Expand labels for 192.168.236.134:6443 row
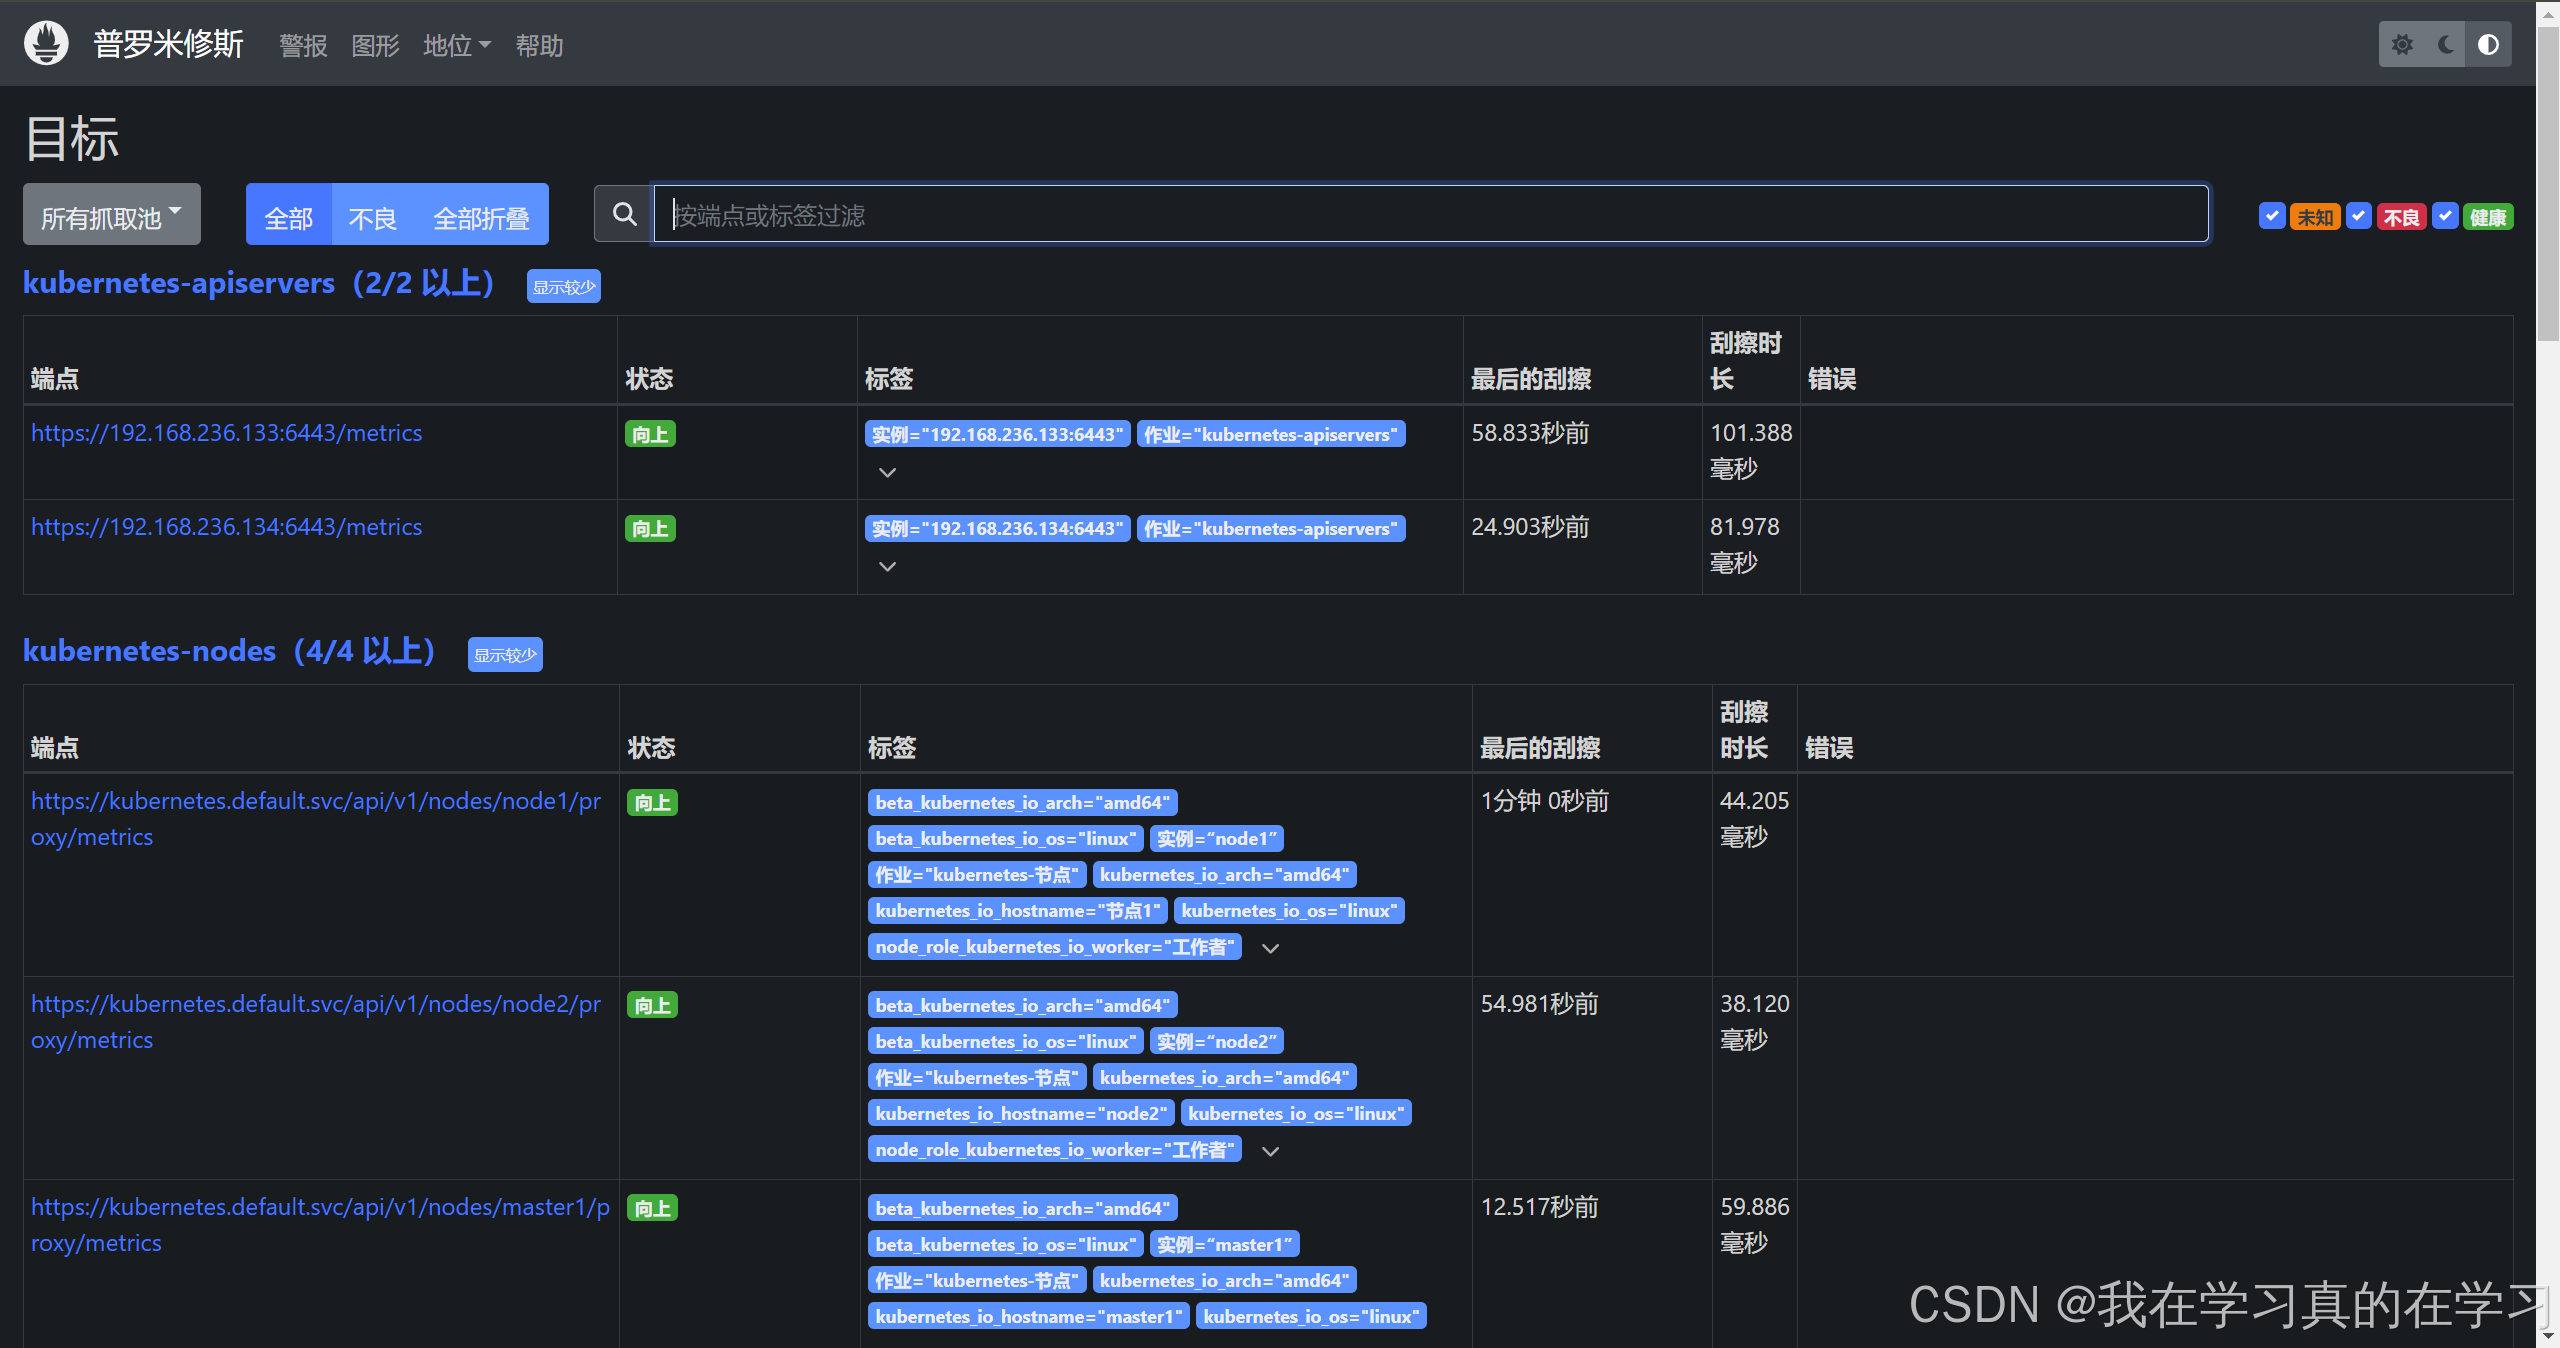 (x=887, y=566)
